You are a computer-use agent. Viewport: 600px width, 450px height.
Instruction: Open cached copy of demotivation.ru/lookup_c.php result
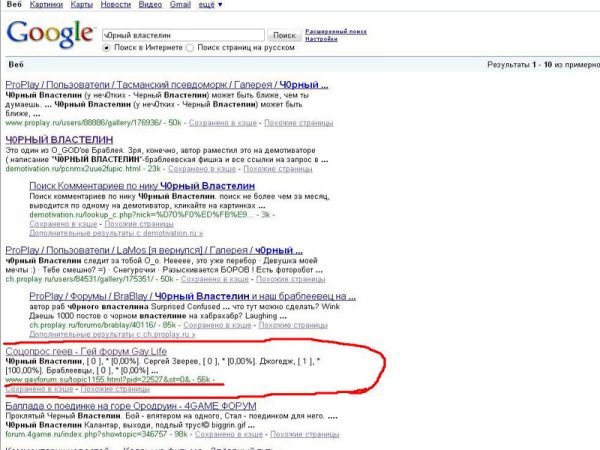[63, 224]
